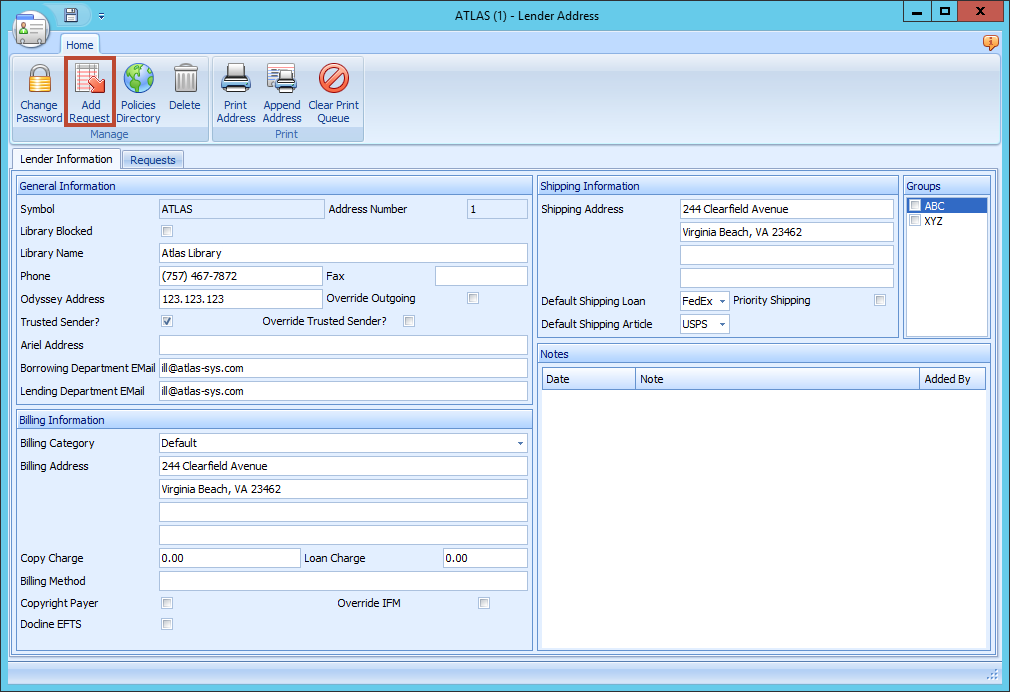Click the save icon in title bar

point(71,15)
